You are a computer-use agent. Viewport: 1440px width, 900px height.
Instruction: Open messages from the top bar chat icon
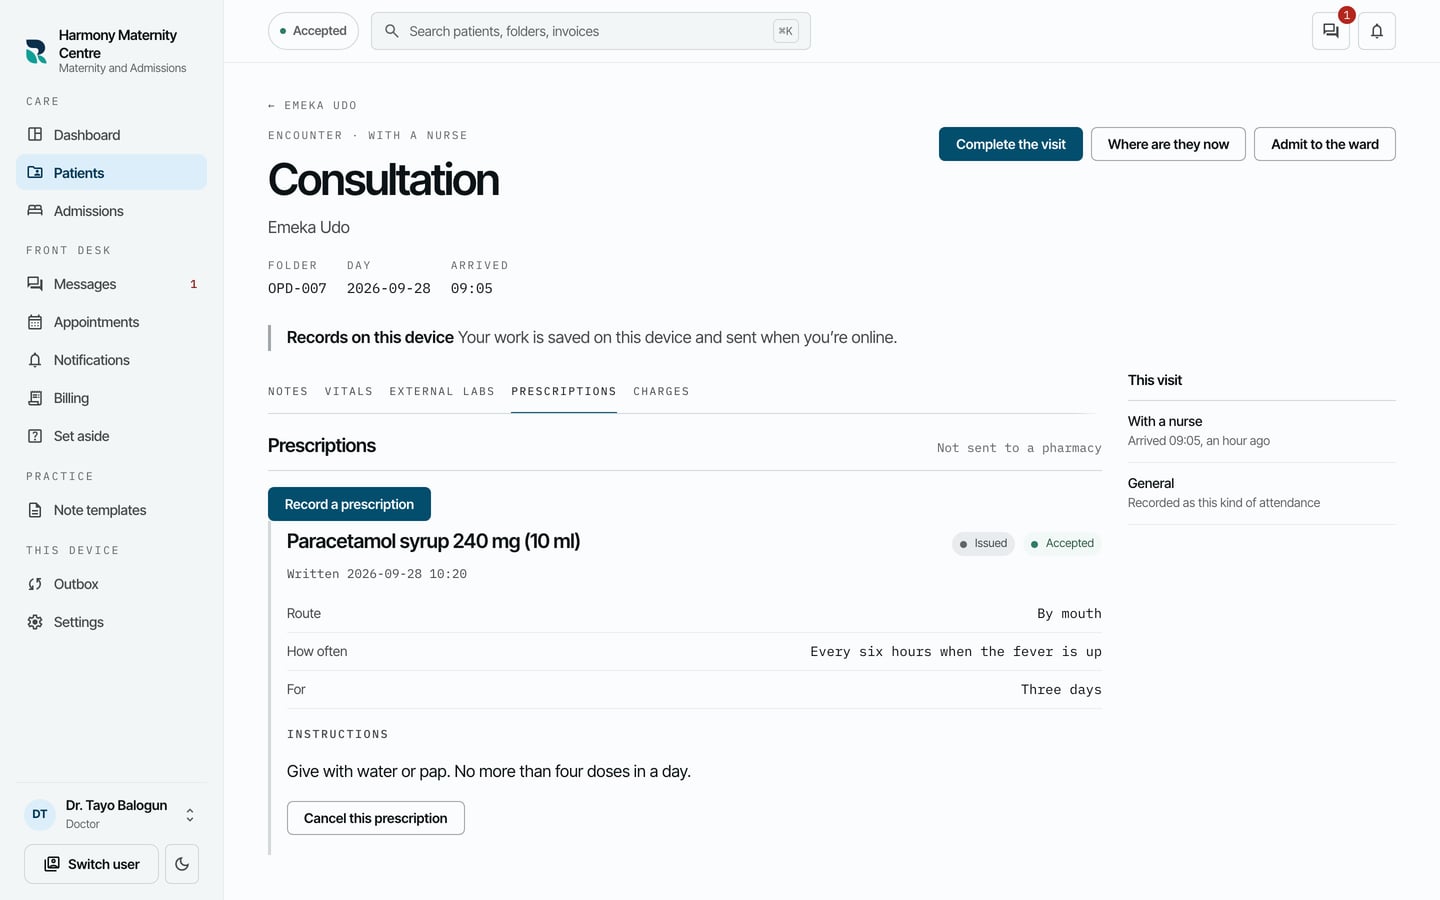click(1331, 31)
